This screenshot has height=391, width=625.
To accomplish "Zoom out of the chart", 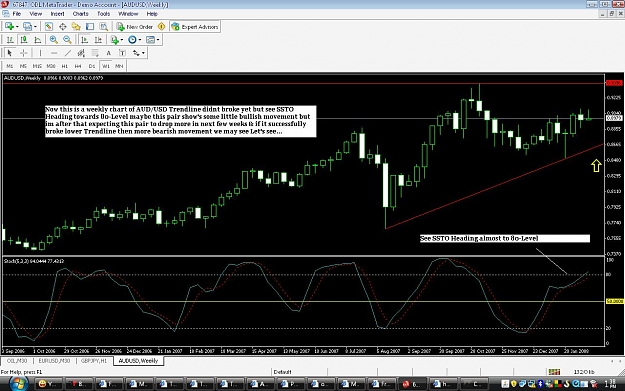I will [x=67, y=40].
